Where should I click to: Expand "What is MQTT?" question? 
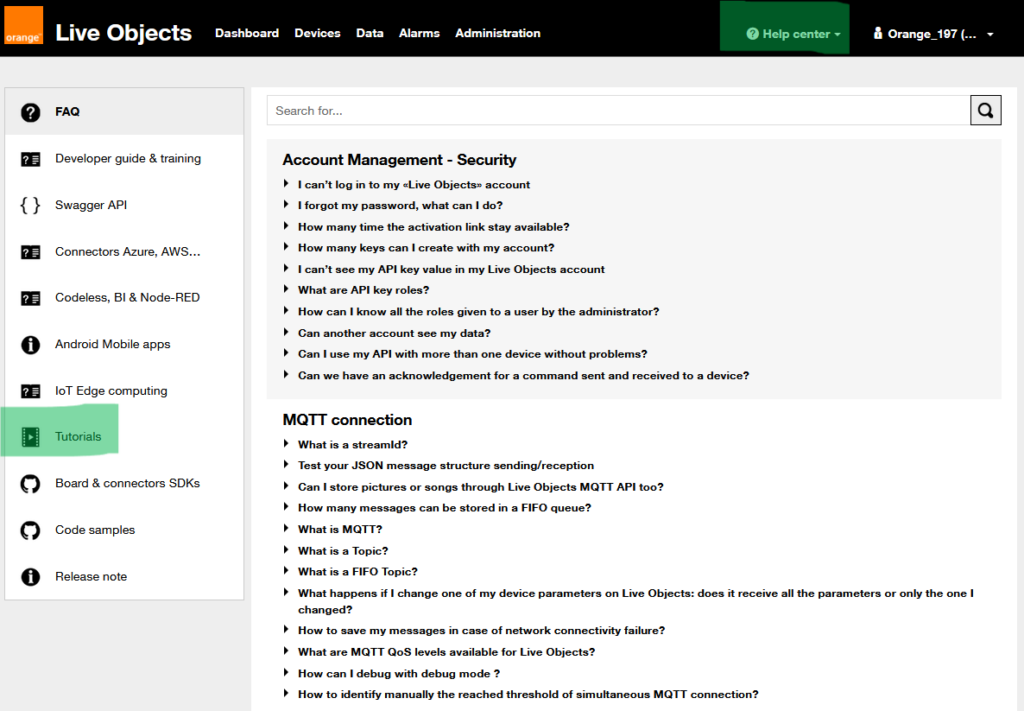(x=340, y=530)
